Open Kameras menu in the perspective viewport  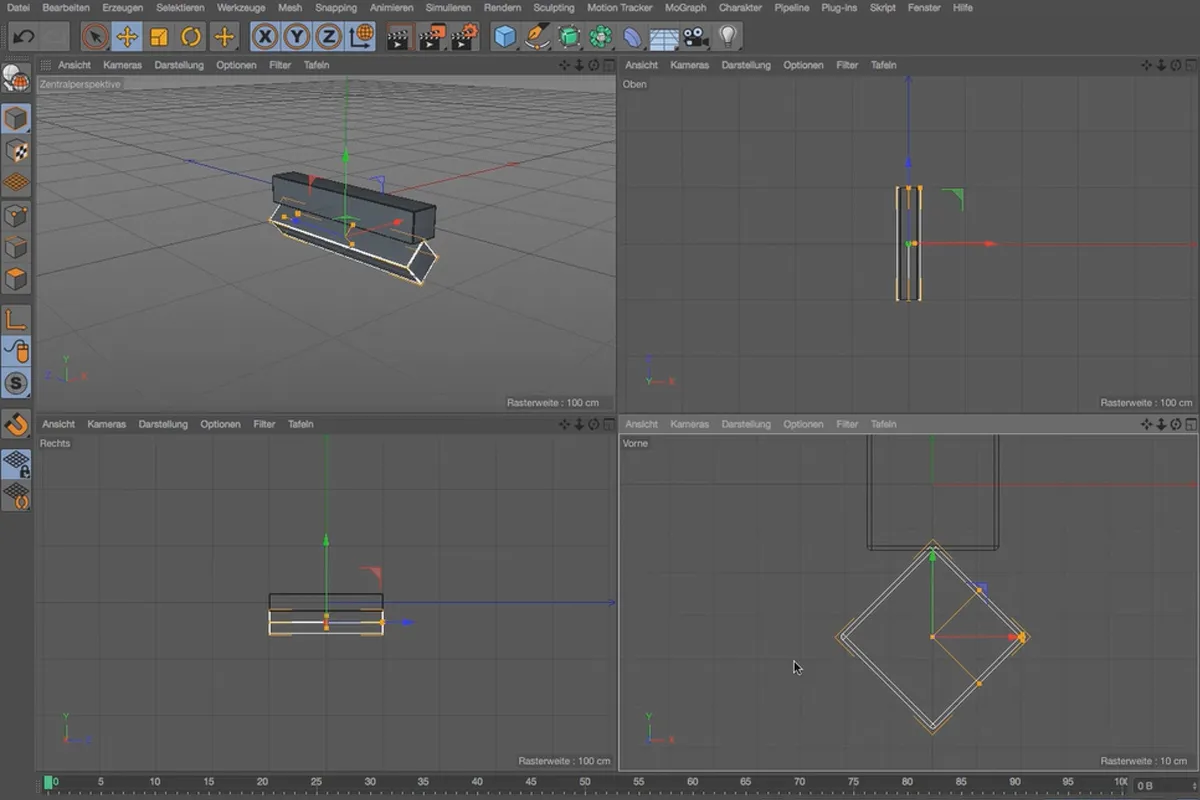pos(122,65)
